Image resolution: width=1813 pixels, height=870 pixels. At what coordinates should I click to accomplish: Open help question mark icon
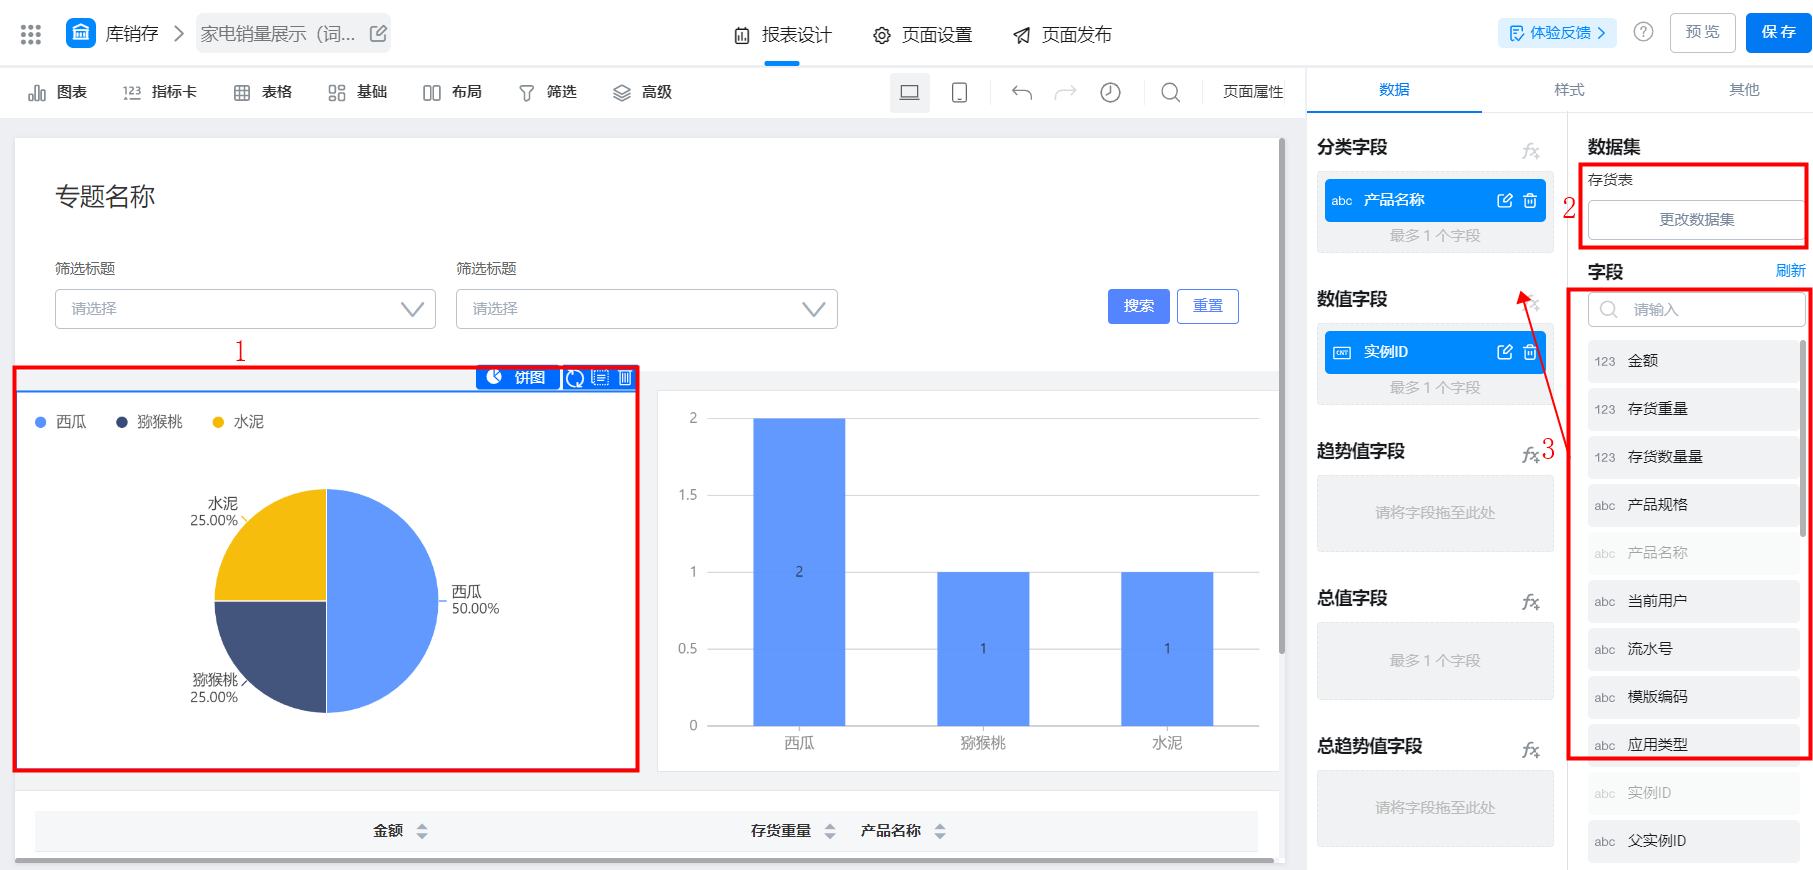tap(1643, 32)
